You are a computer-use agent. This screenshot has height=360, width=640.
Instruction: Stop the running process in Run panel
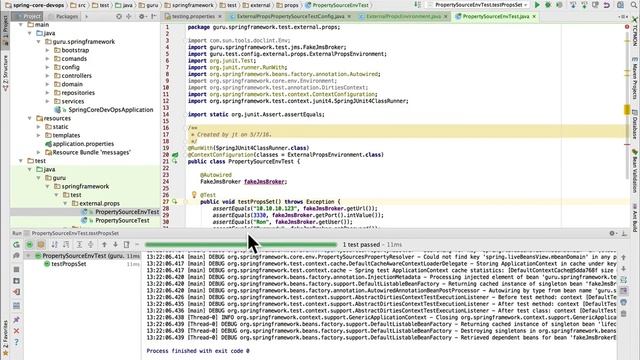[x=16, y=269]
